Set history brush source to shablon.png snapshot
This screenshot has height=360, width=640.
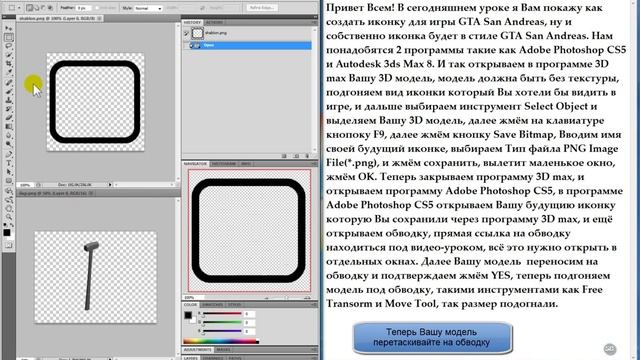click(186, 33)
